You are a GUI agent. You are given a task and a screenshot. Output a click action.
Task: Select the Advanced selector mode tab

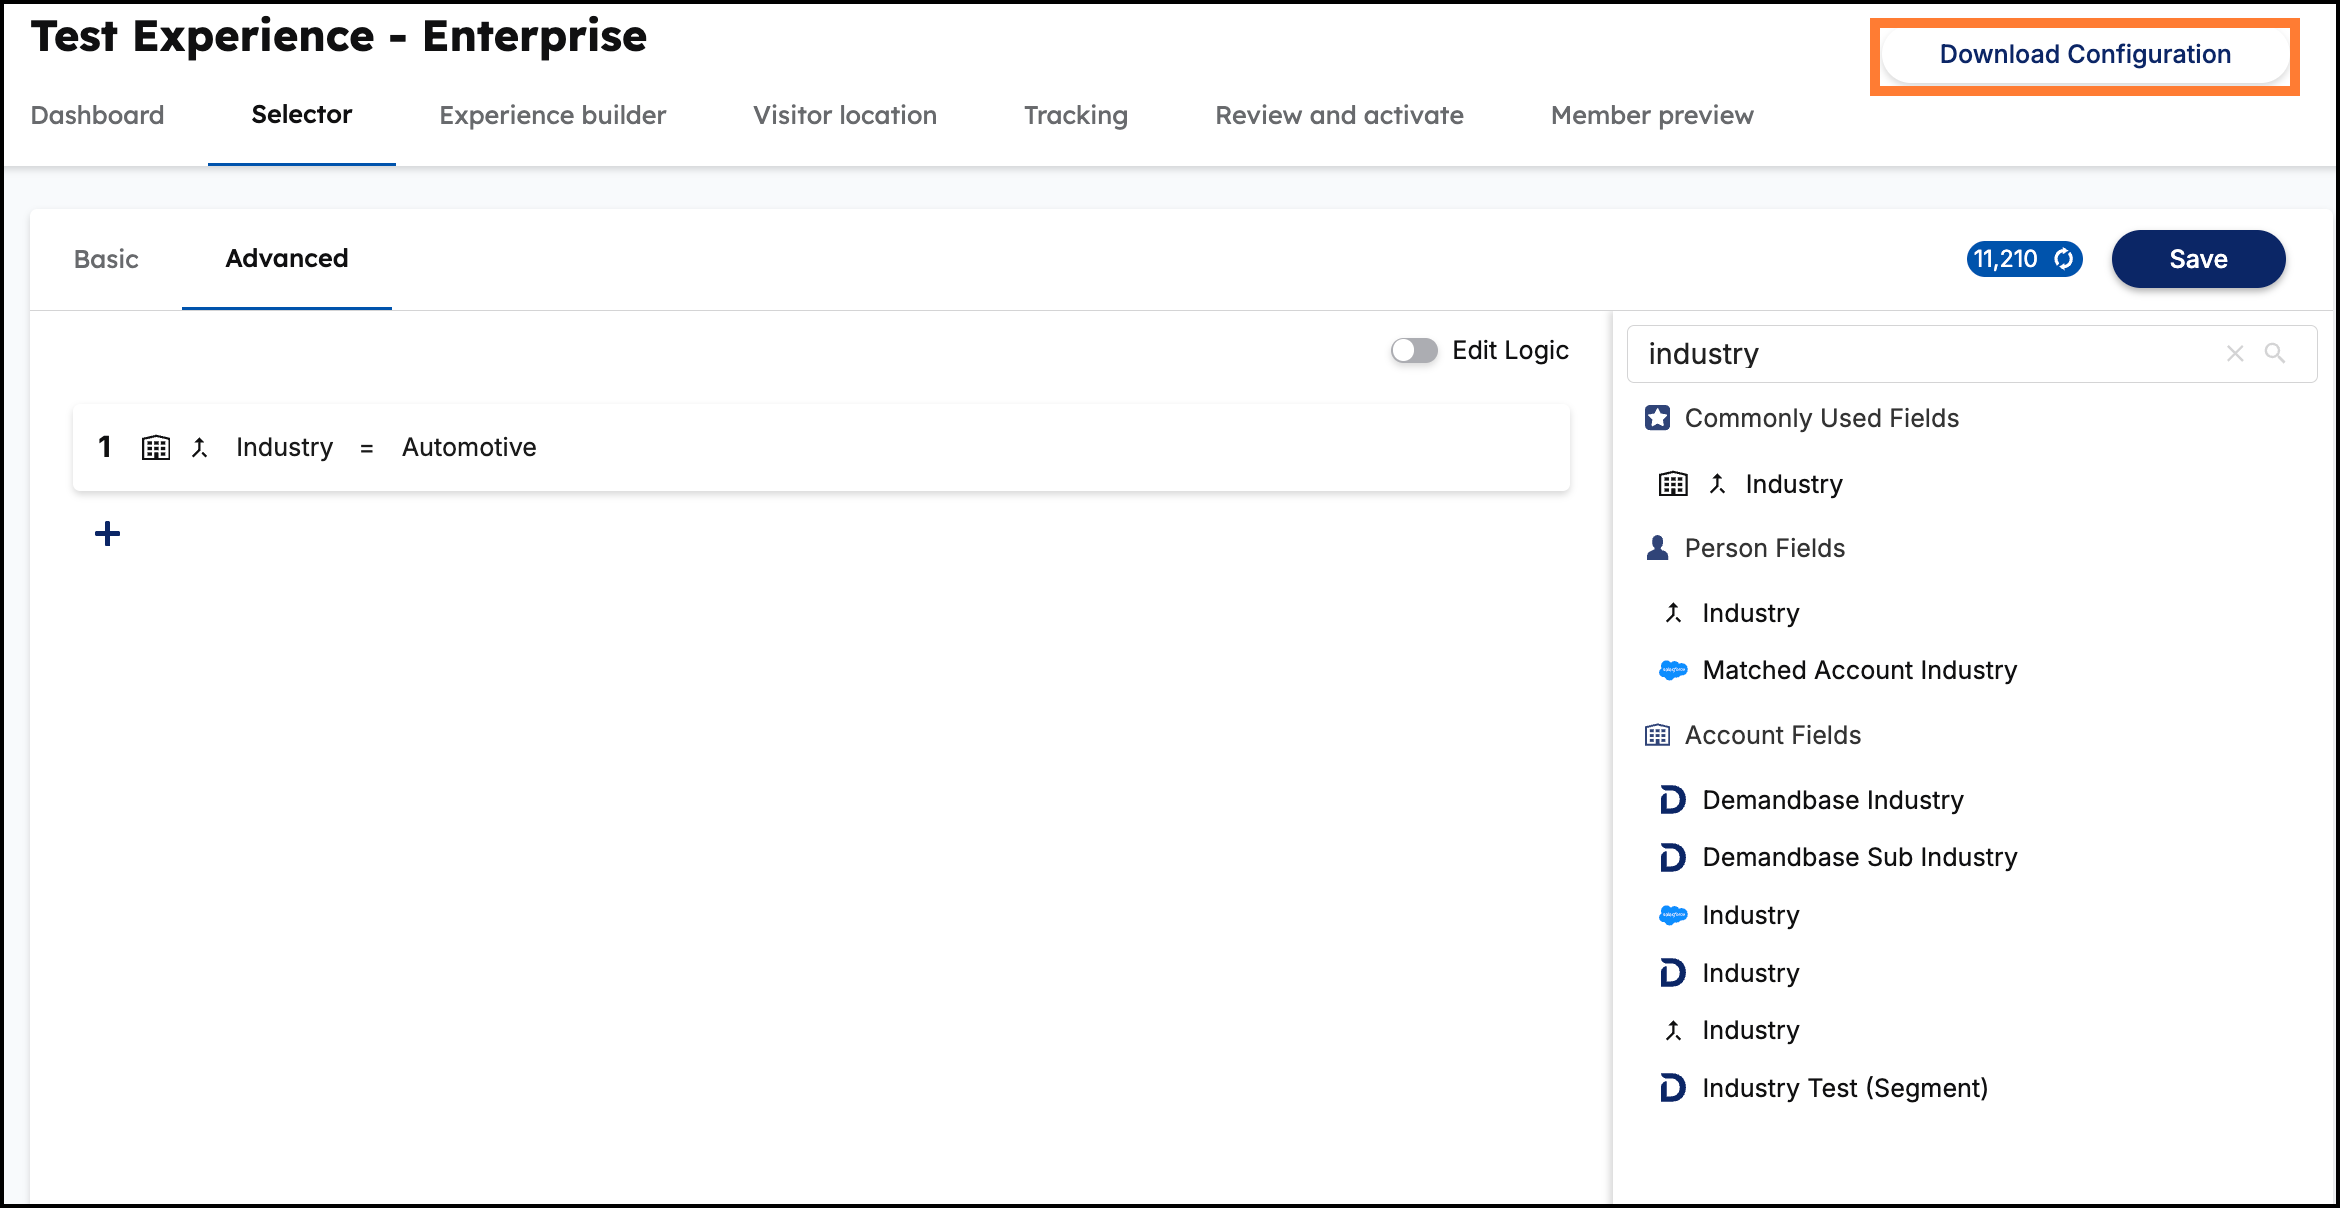(x=287, y=259)
